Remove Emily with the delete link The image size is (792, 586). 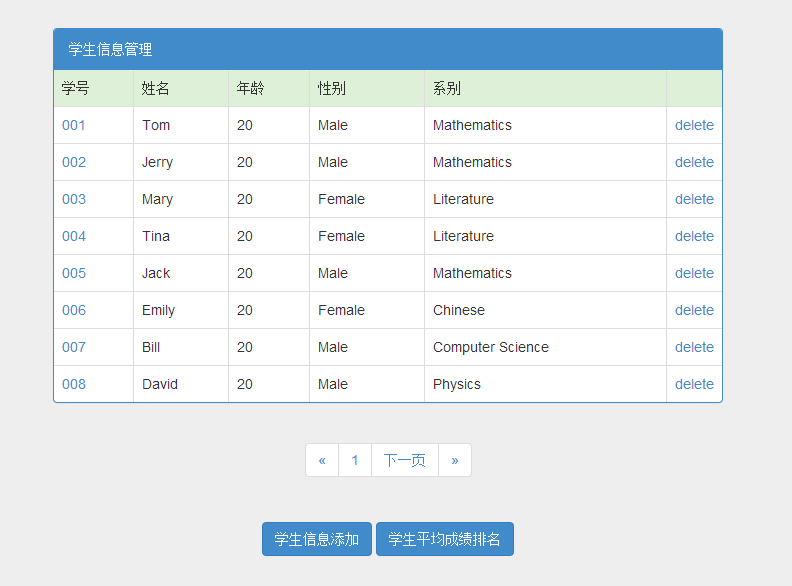(x=694, y=310)
